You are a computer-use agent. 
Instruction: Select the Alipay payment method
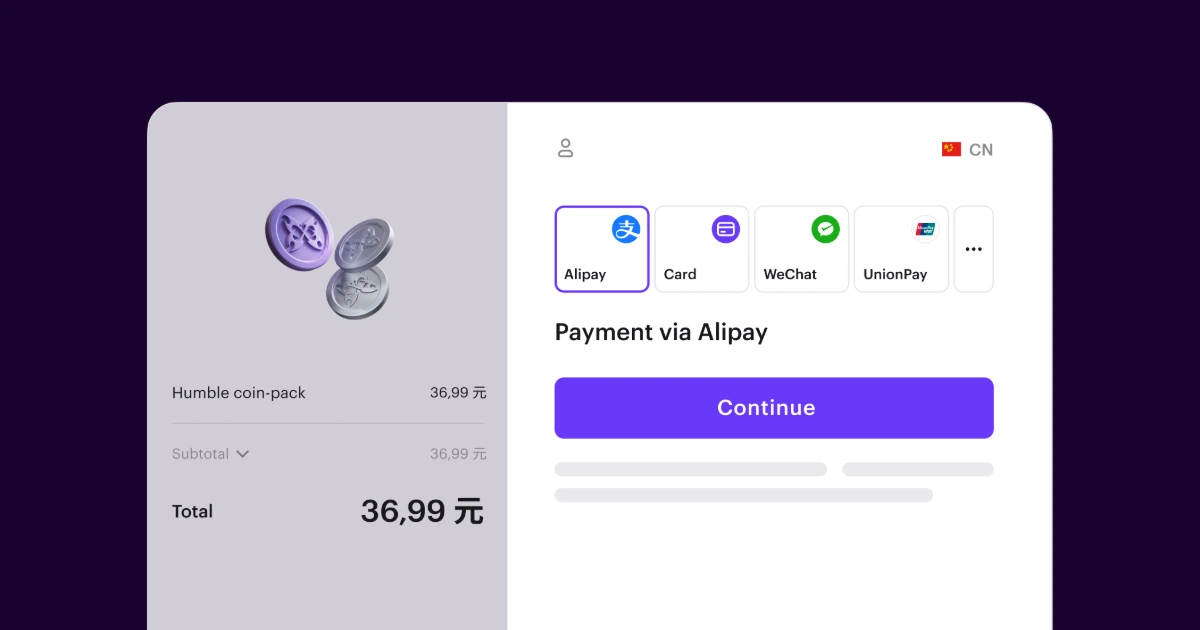(x=602, y=249)
